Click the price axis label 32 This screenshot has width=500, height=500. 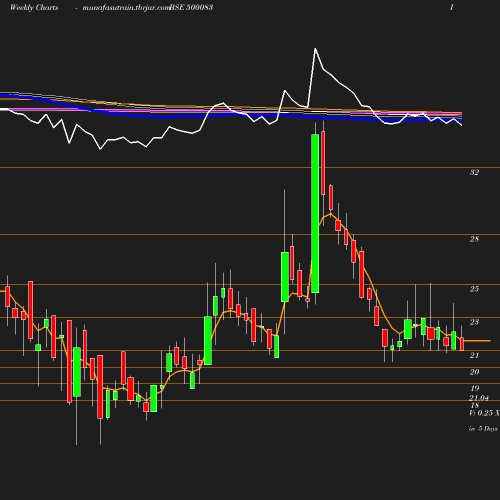[474, 172]
